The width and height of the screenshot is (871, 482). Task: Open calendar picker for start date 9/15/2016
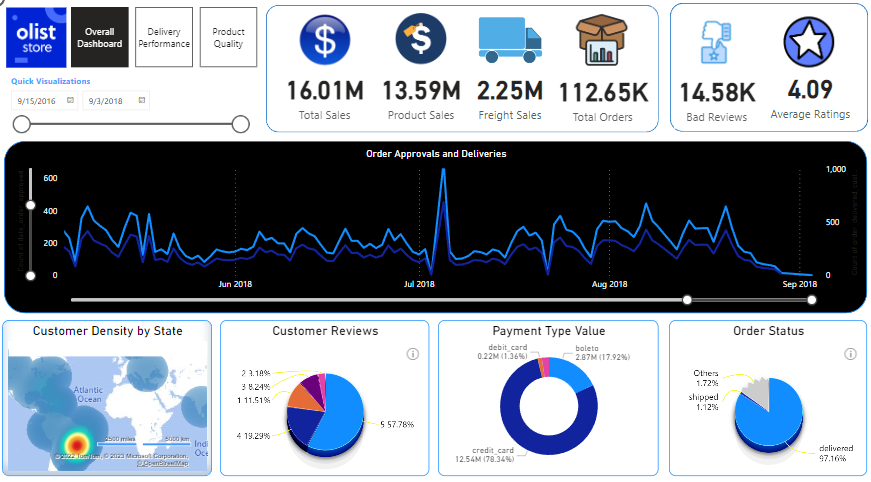pyautogui.click(x=70, y=101)
